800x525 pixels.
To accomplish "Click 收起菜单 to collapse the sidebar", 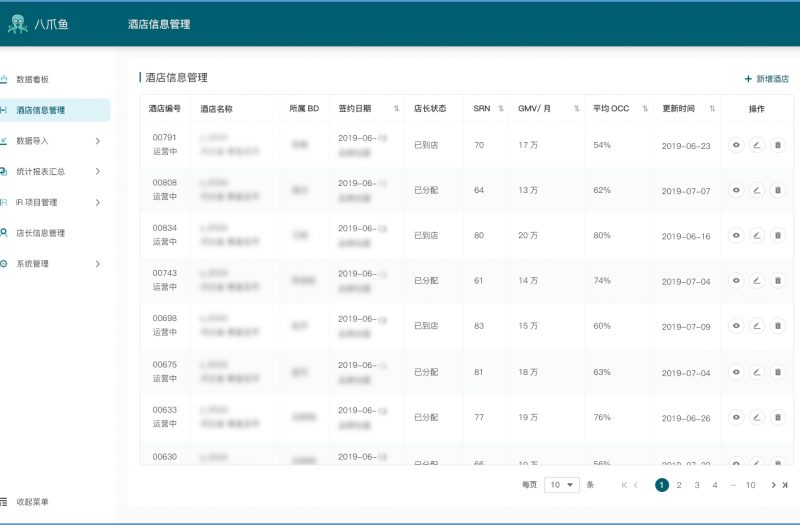I will tap(32, 501).
